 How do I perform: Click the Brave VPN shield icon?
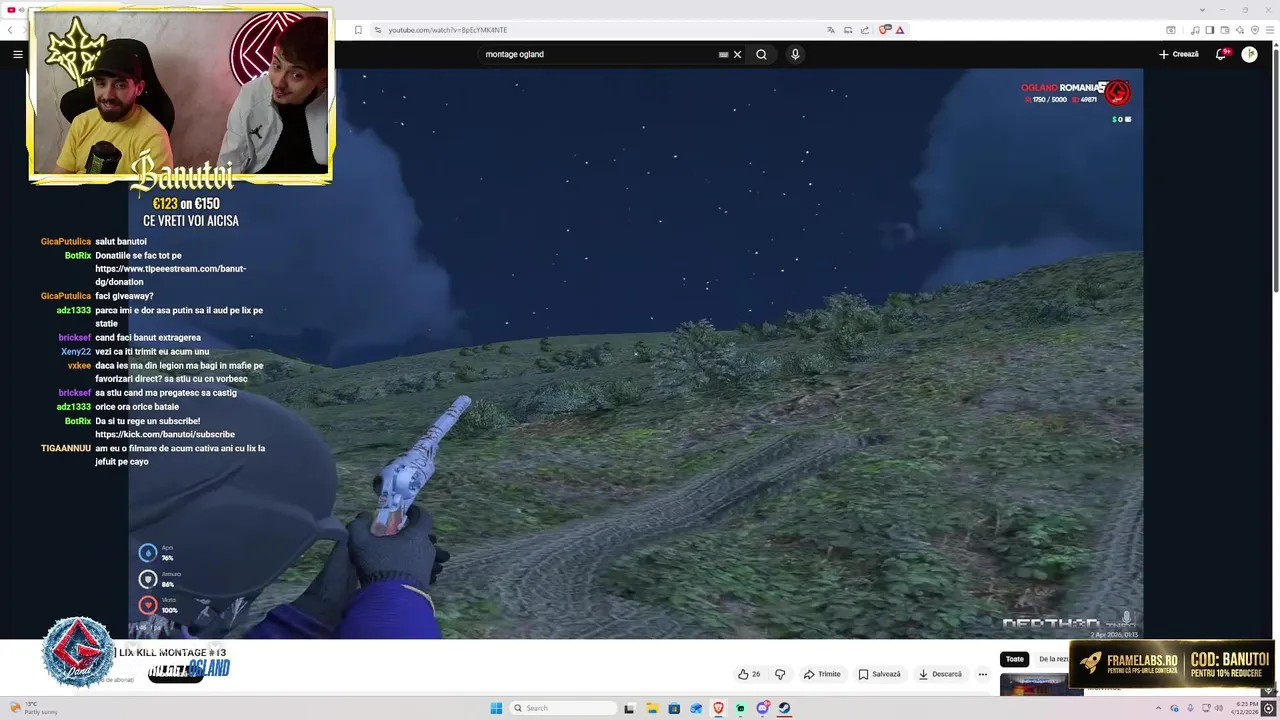coord(1254,30)
